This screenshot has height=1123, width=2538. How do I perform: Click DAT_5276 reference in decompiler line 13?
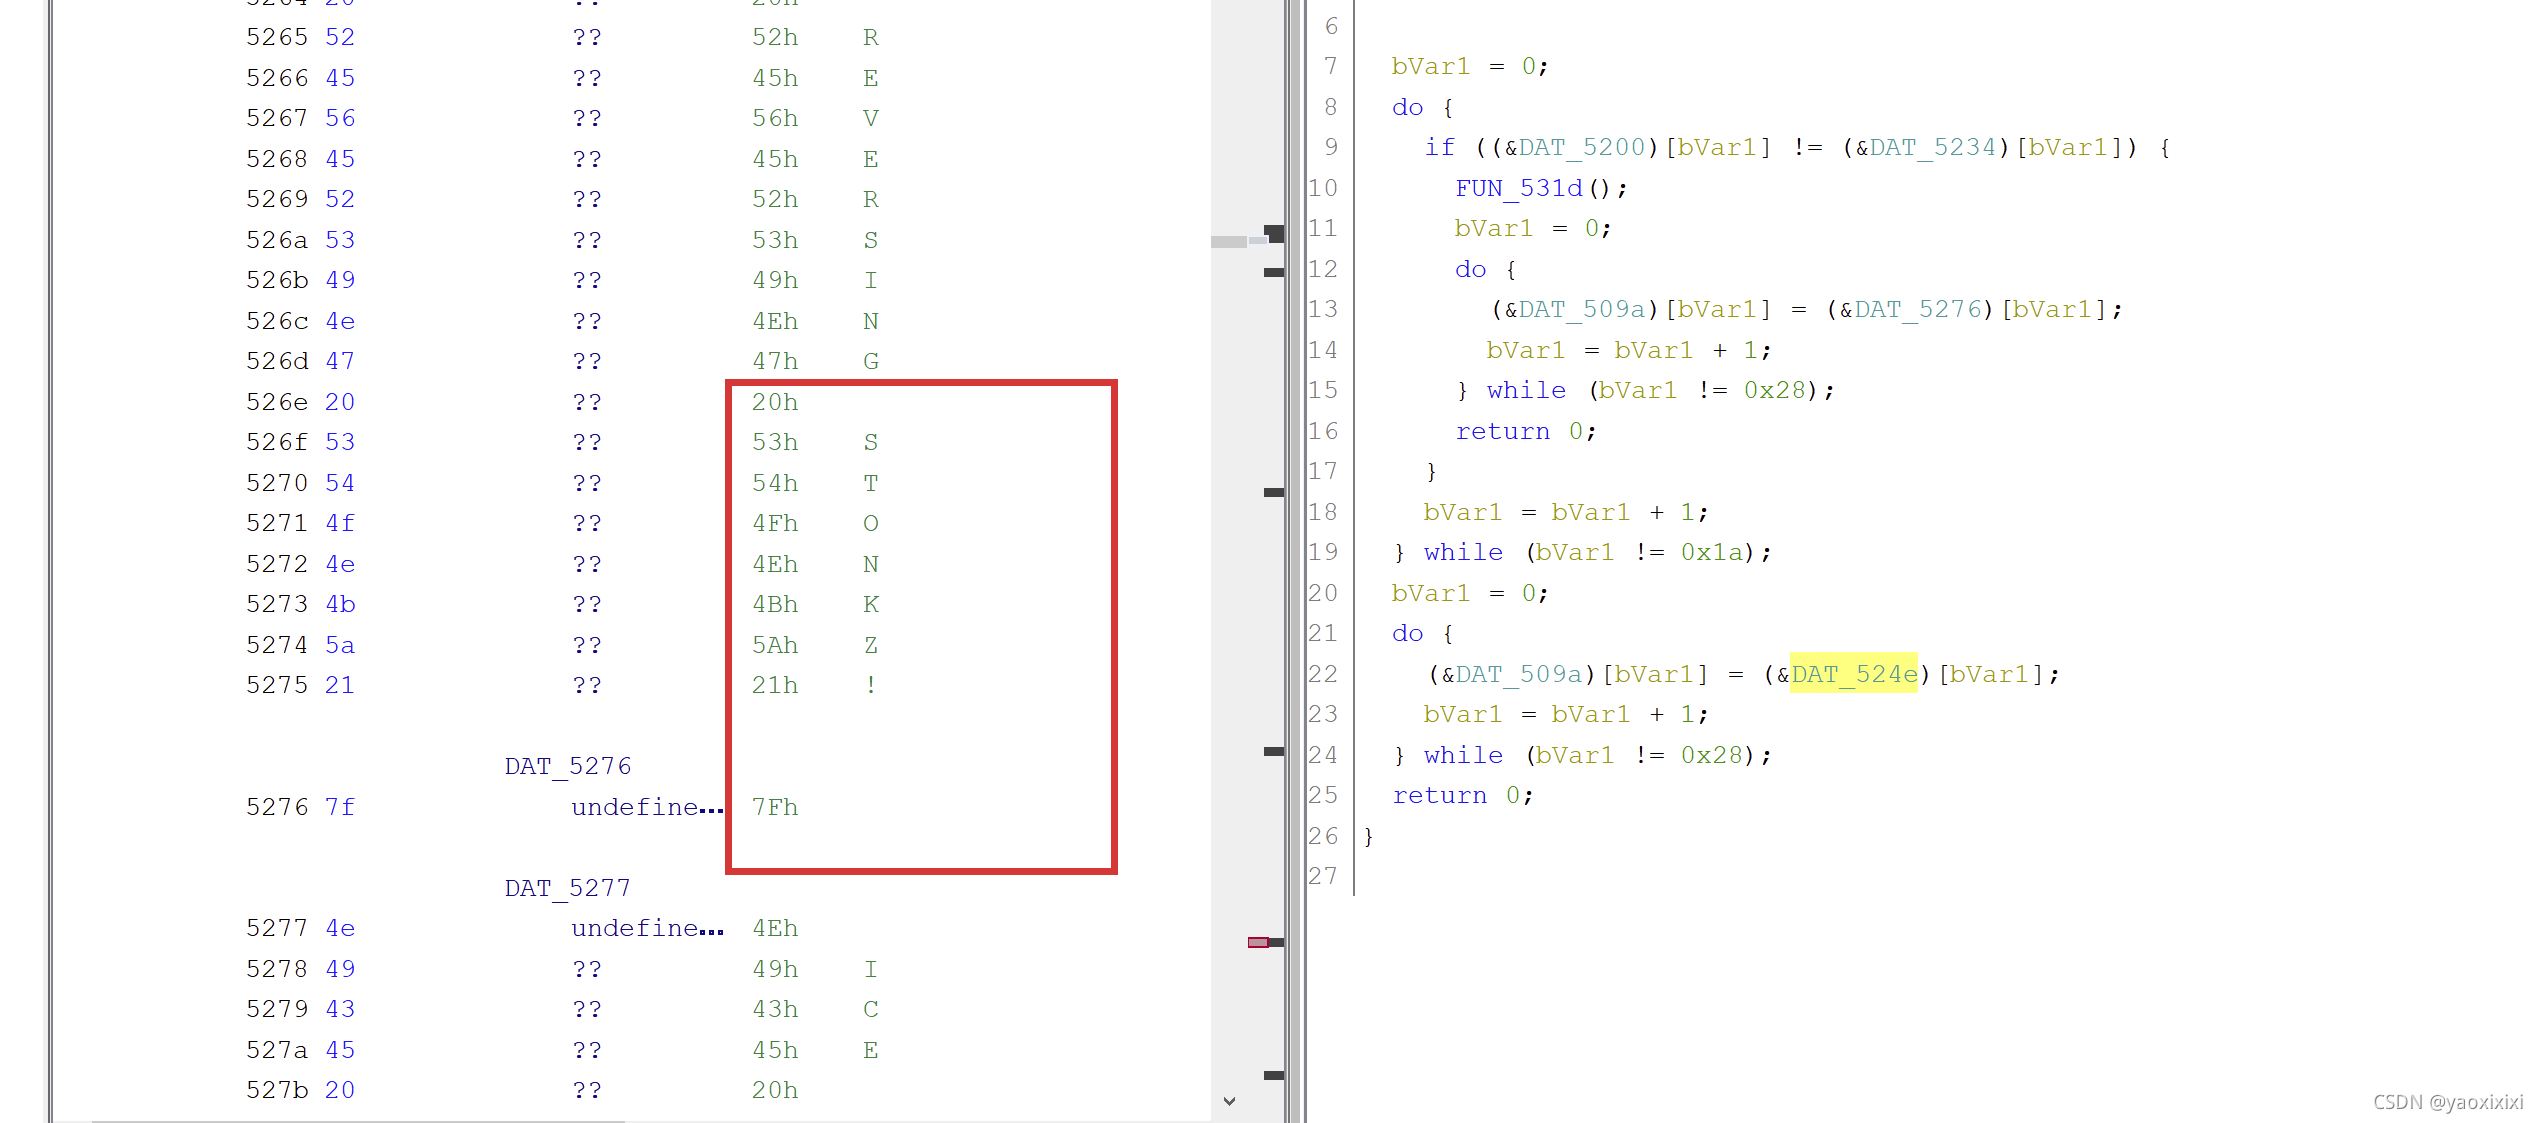point(1917,310)
